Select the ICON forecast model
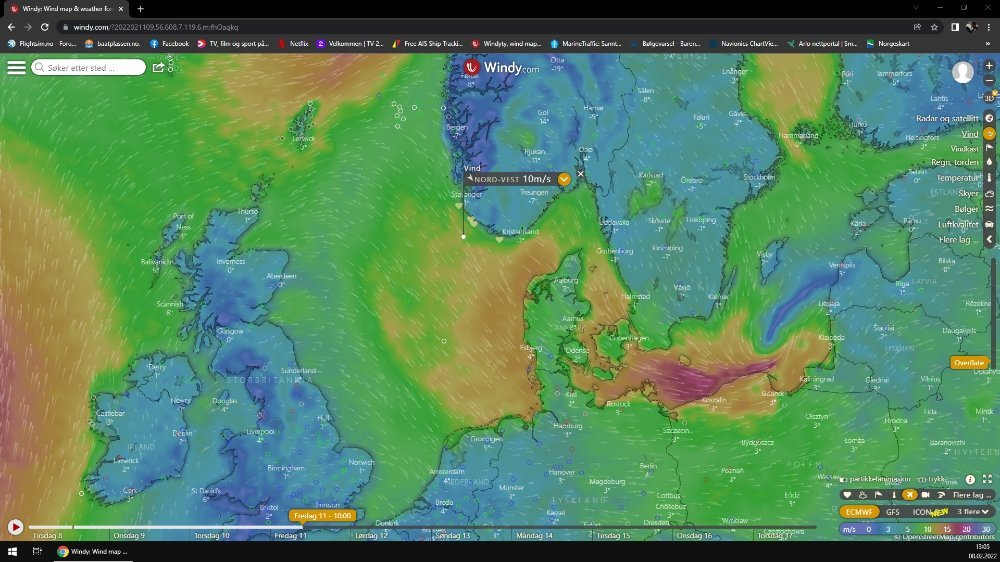 pyautogui.click(x=921, y=512)
